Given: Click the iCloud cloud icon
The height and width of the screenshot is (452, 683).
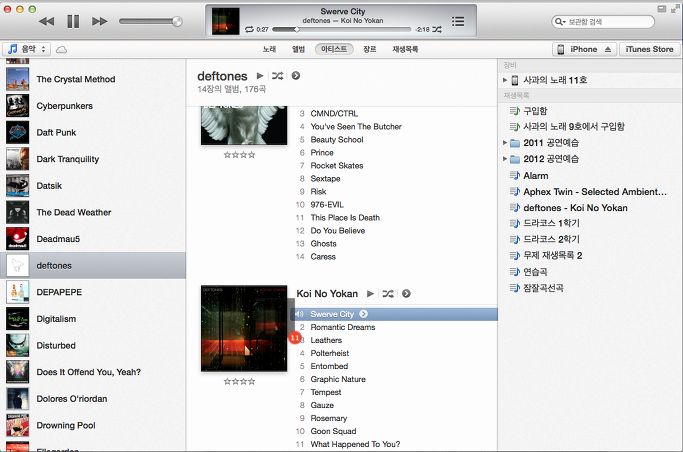Looking at the screenshot, I should 61,50.
